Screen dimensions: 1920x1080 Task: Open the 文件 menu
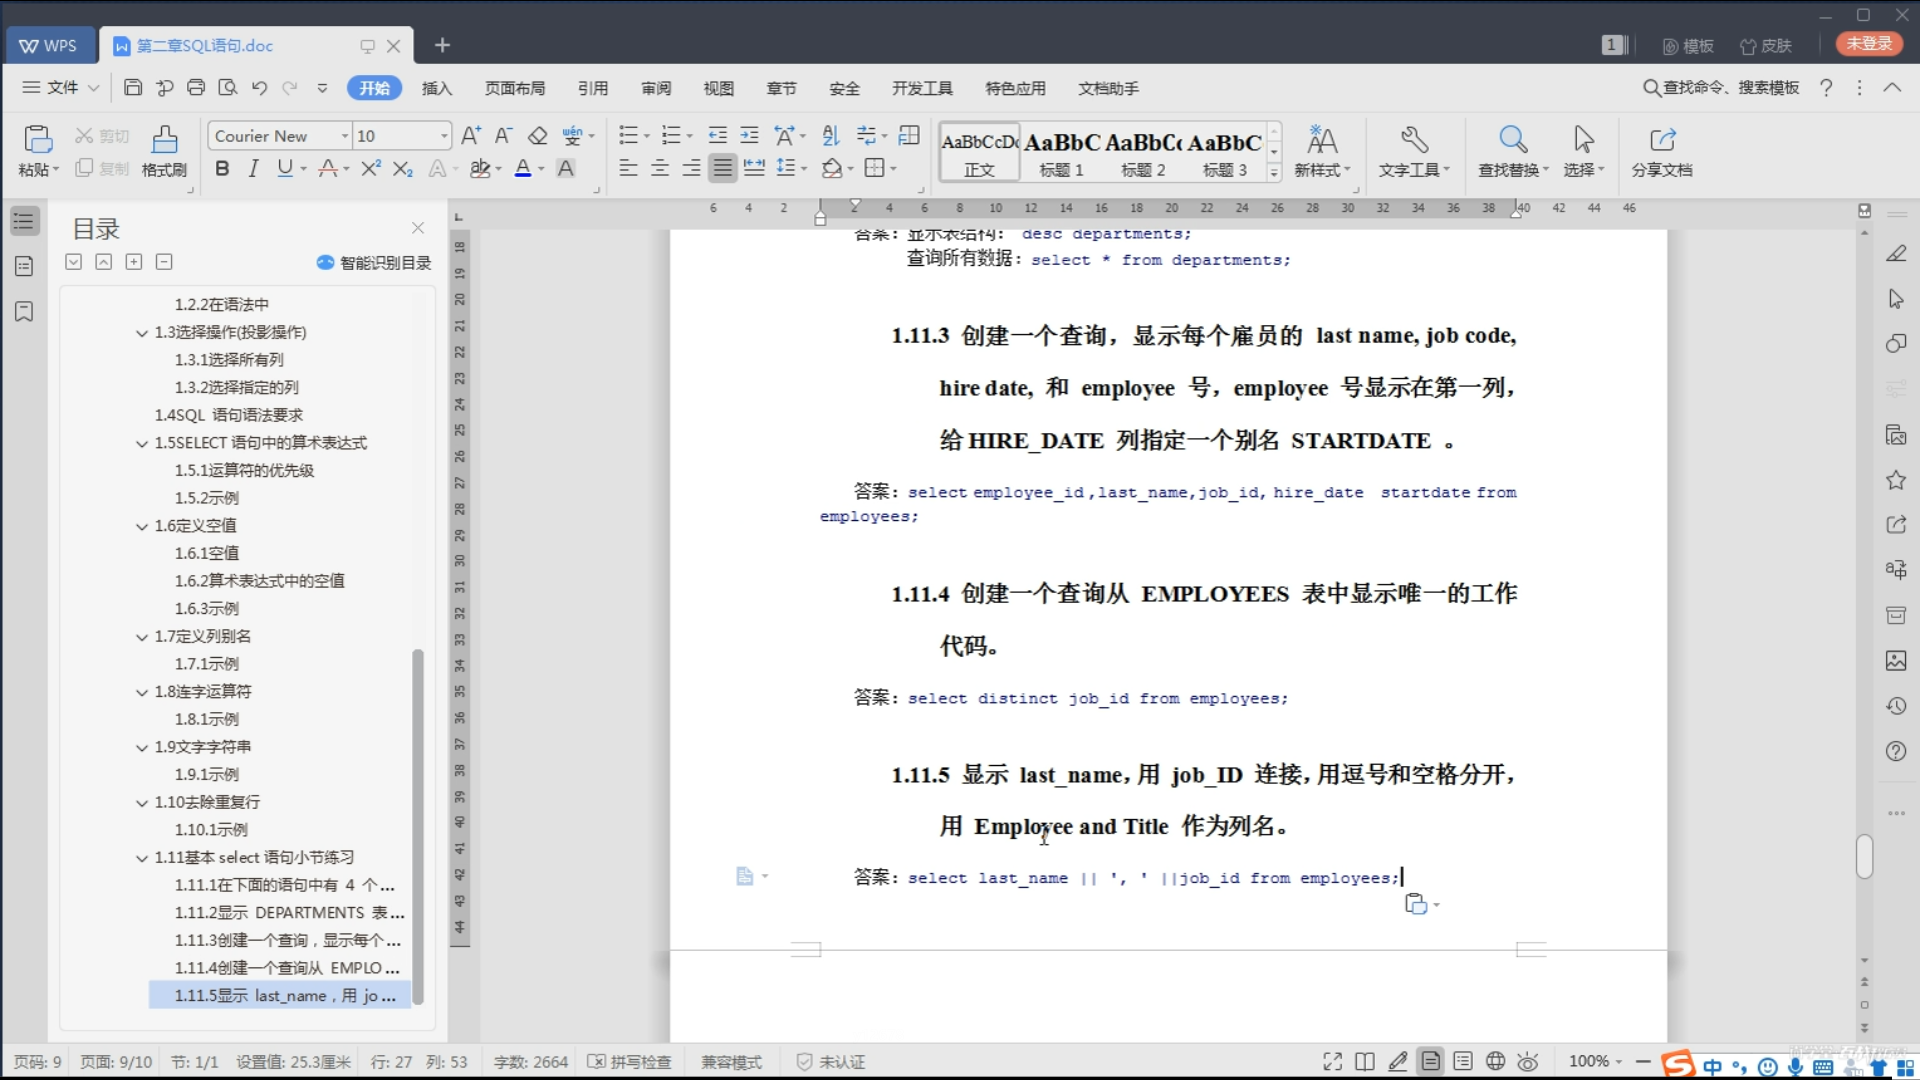point(61,88)
